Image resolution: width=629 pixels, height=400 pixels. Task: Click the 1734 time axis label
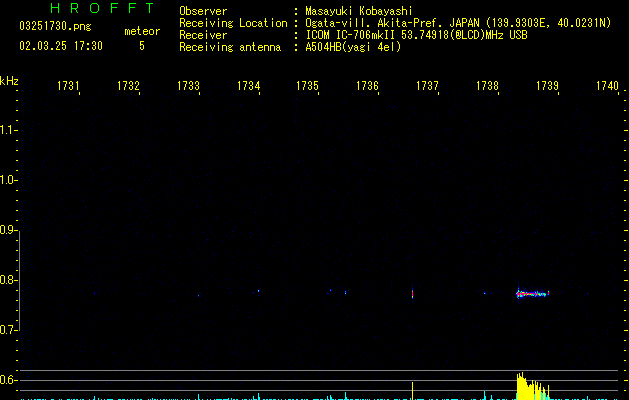click(x=248, y=85)
